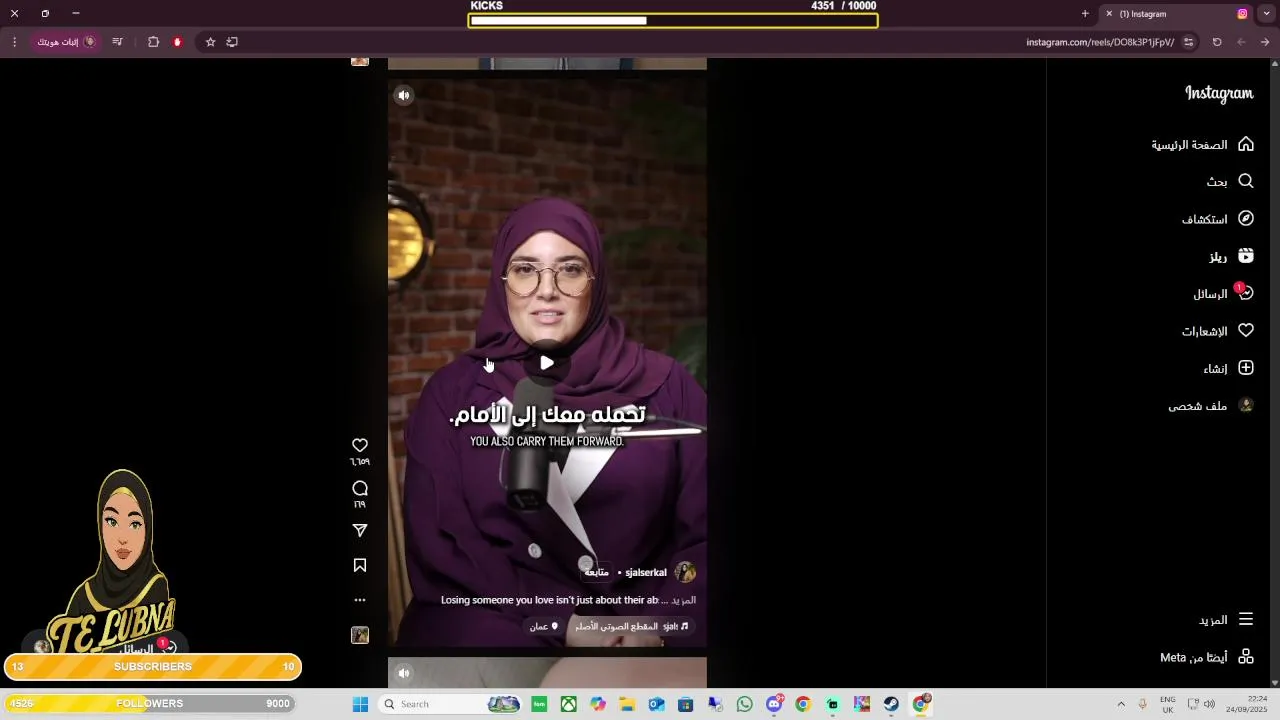Open Discord from taskbar
The image size is (1280, 720).
(774, 704)
